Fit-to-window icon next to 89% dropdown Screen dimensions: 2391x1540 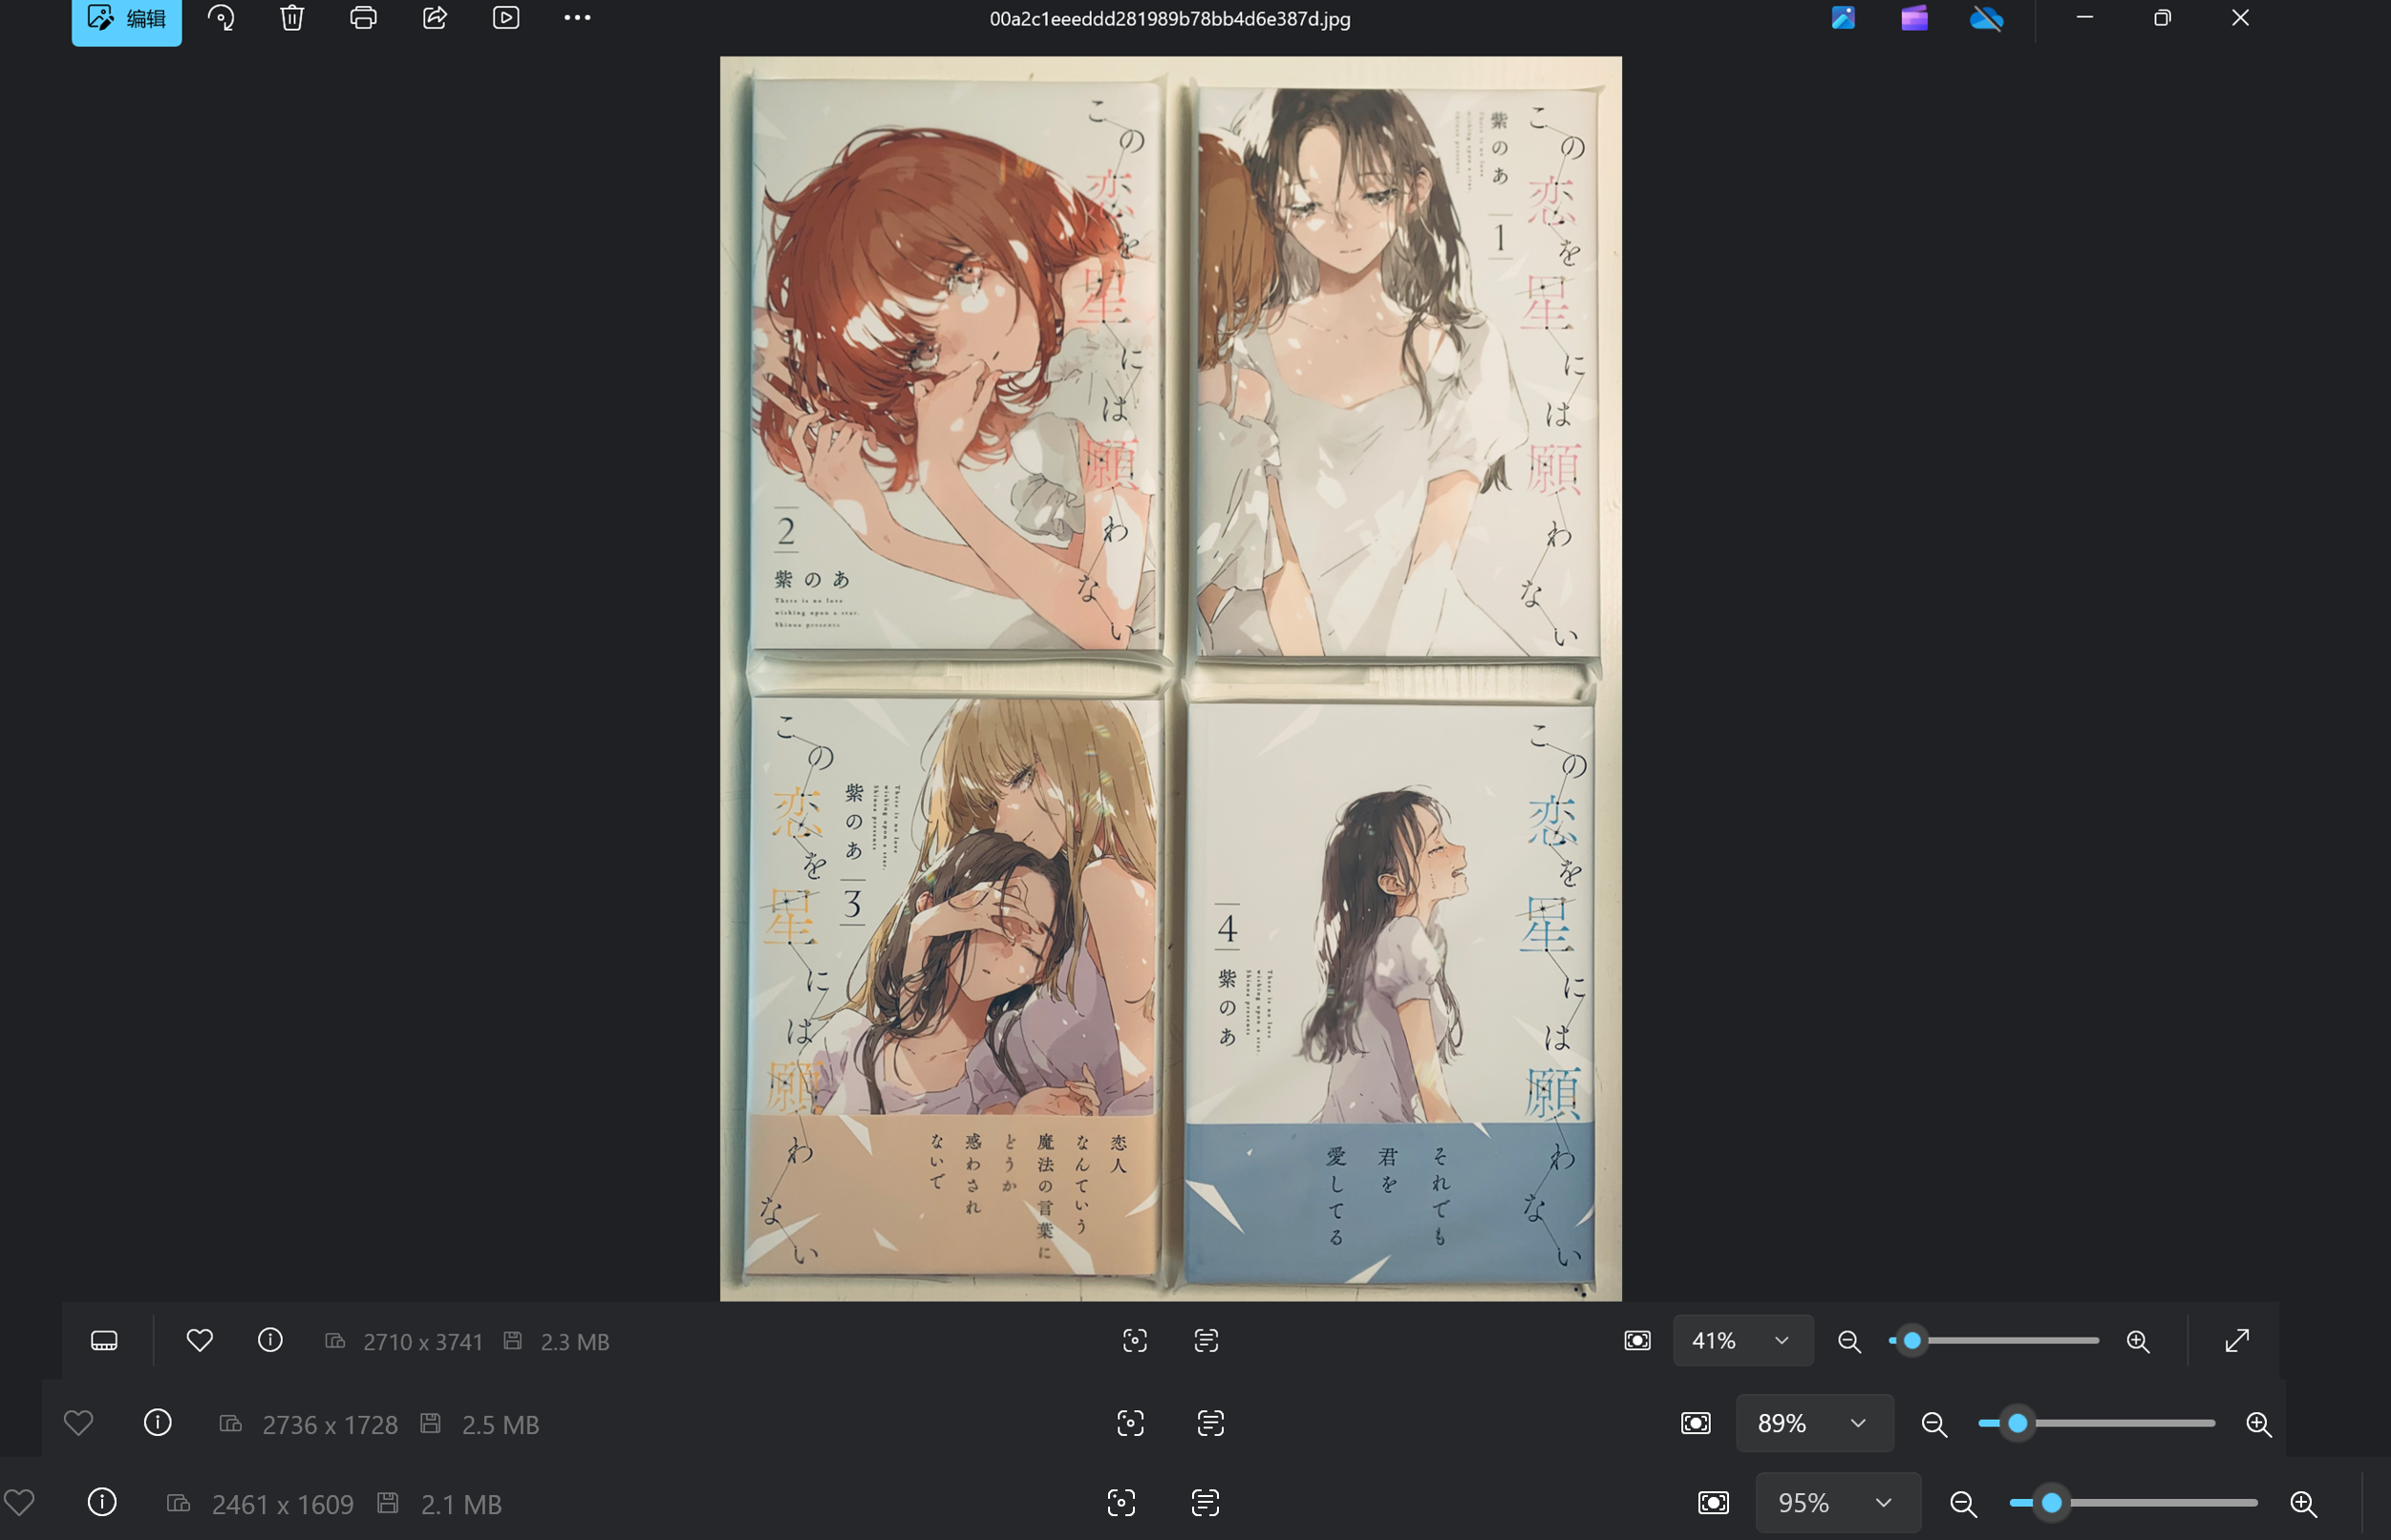(1696, 1424)
